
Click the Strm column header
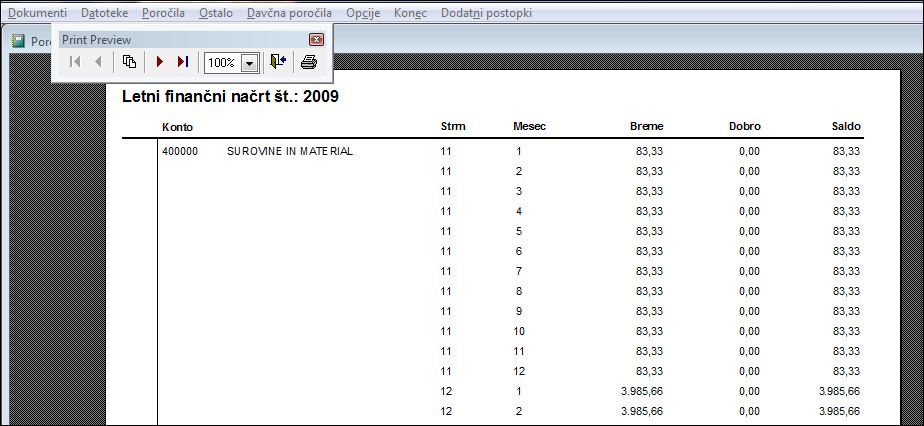pyautogui.click(x=453, y=126)
